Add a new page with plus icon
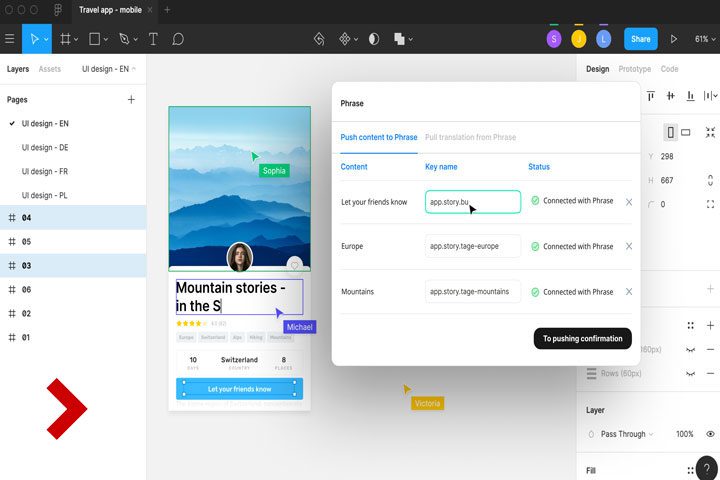Image resolution: width=720 pixels, height=480 pixels. (x=131, y=100)
